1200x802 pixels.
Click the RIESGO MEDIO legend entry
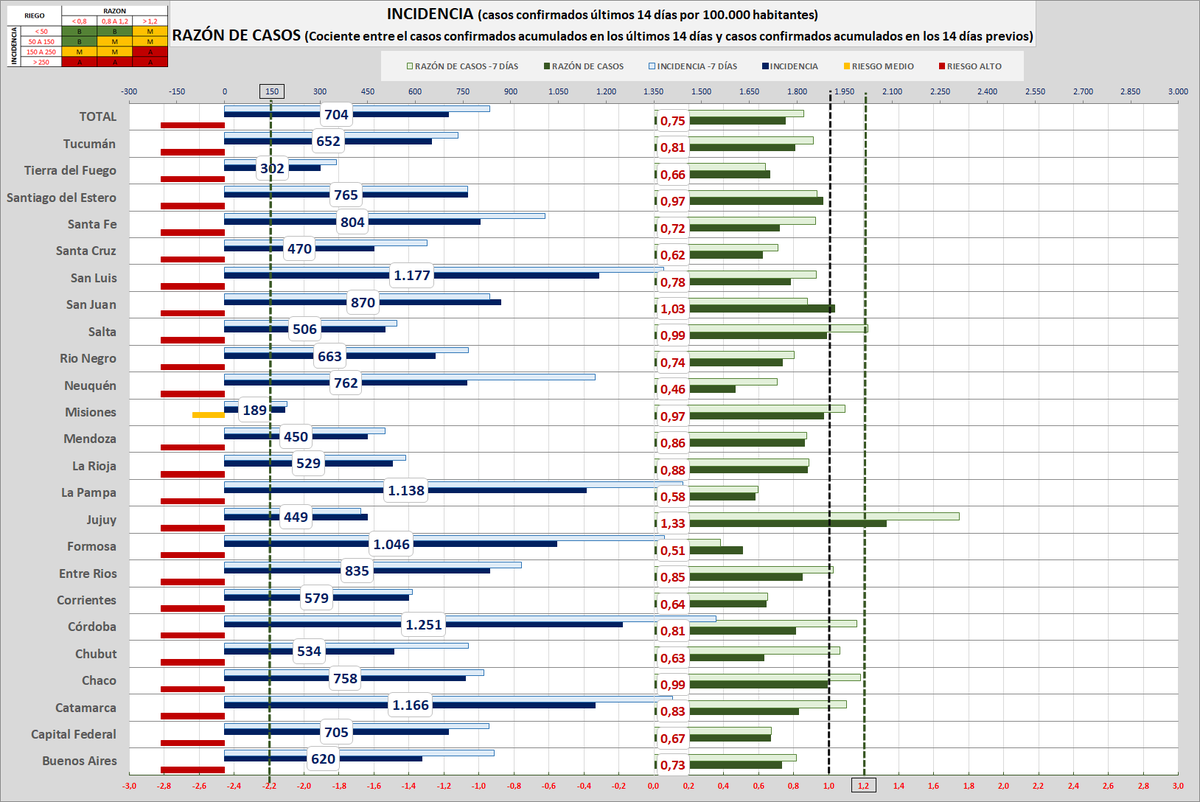tap(888, 66)
